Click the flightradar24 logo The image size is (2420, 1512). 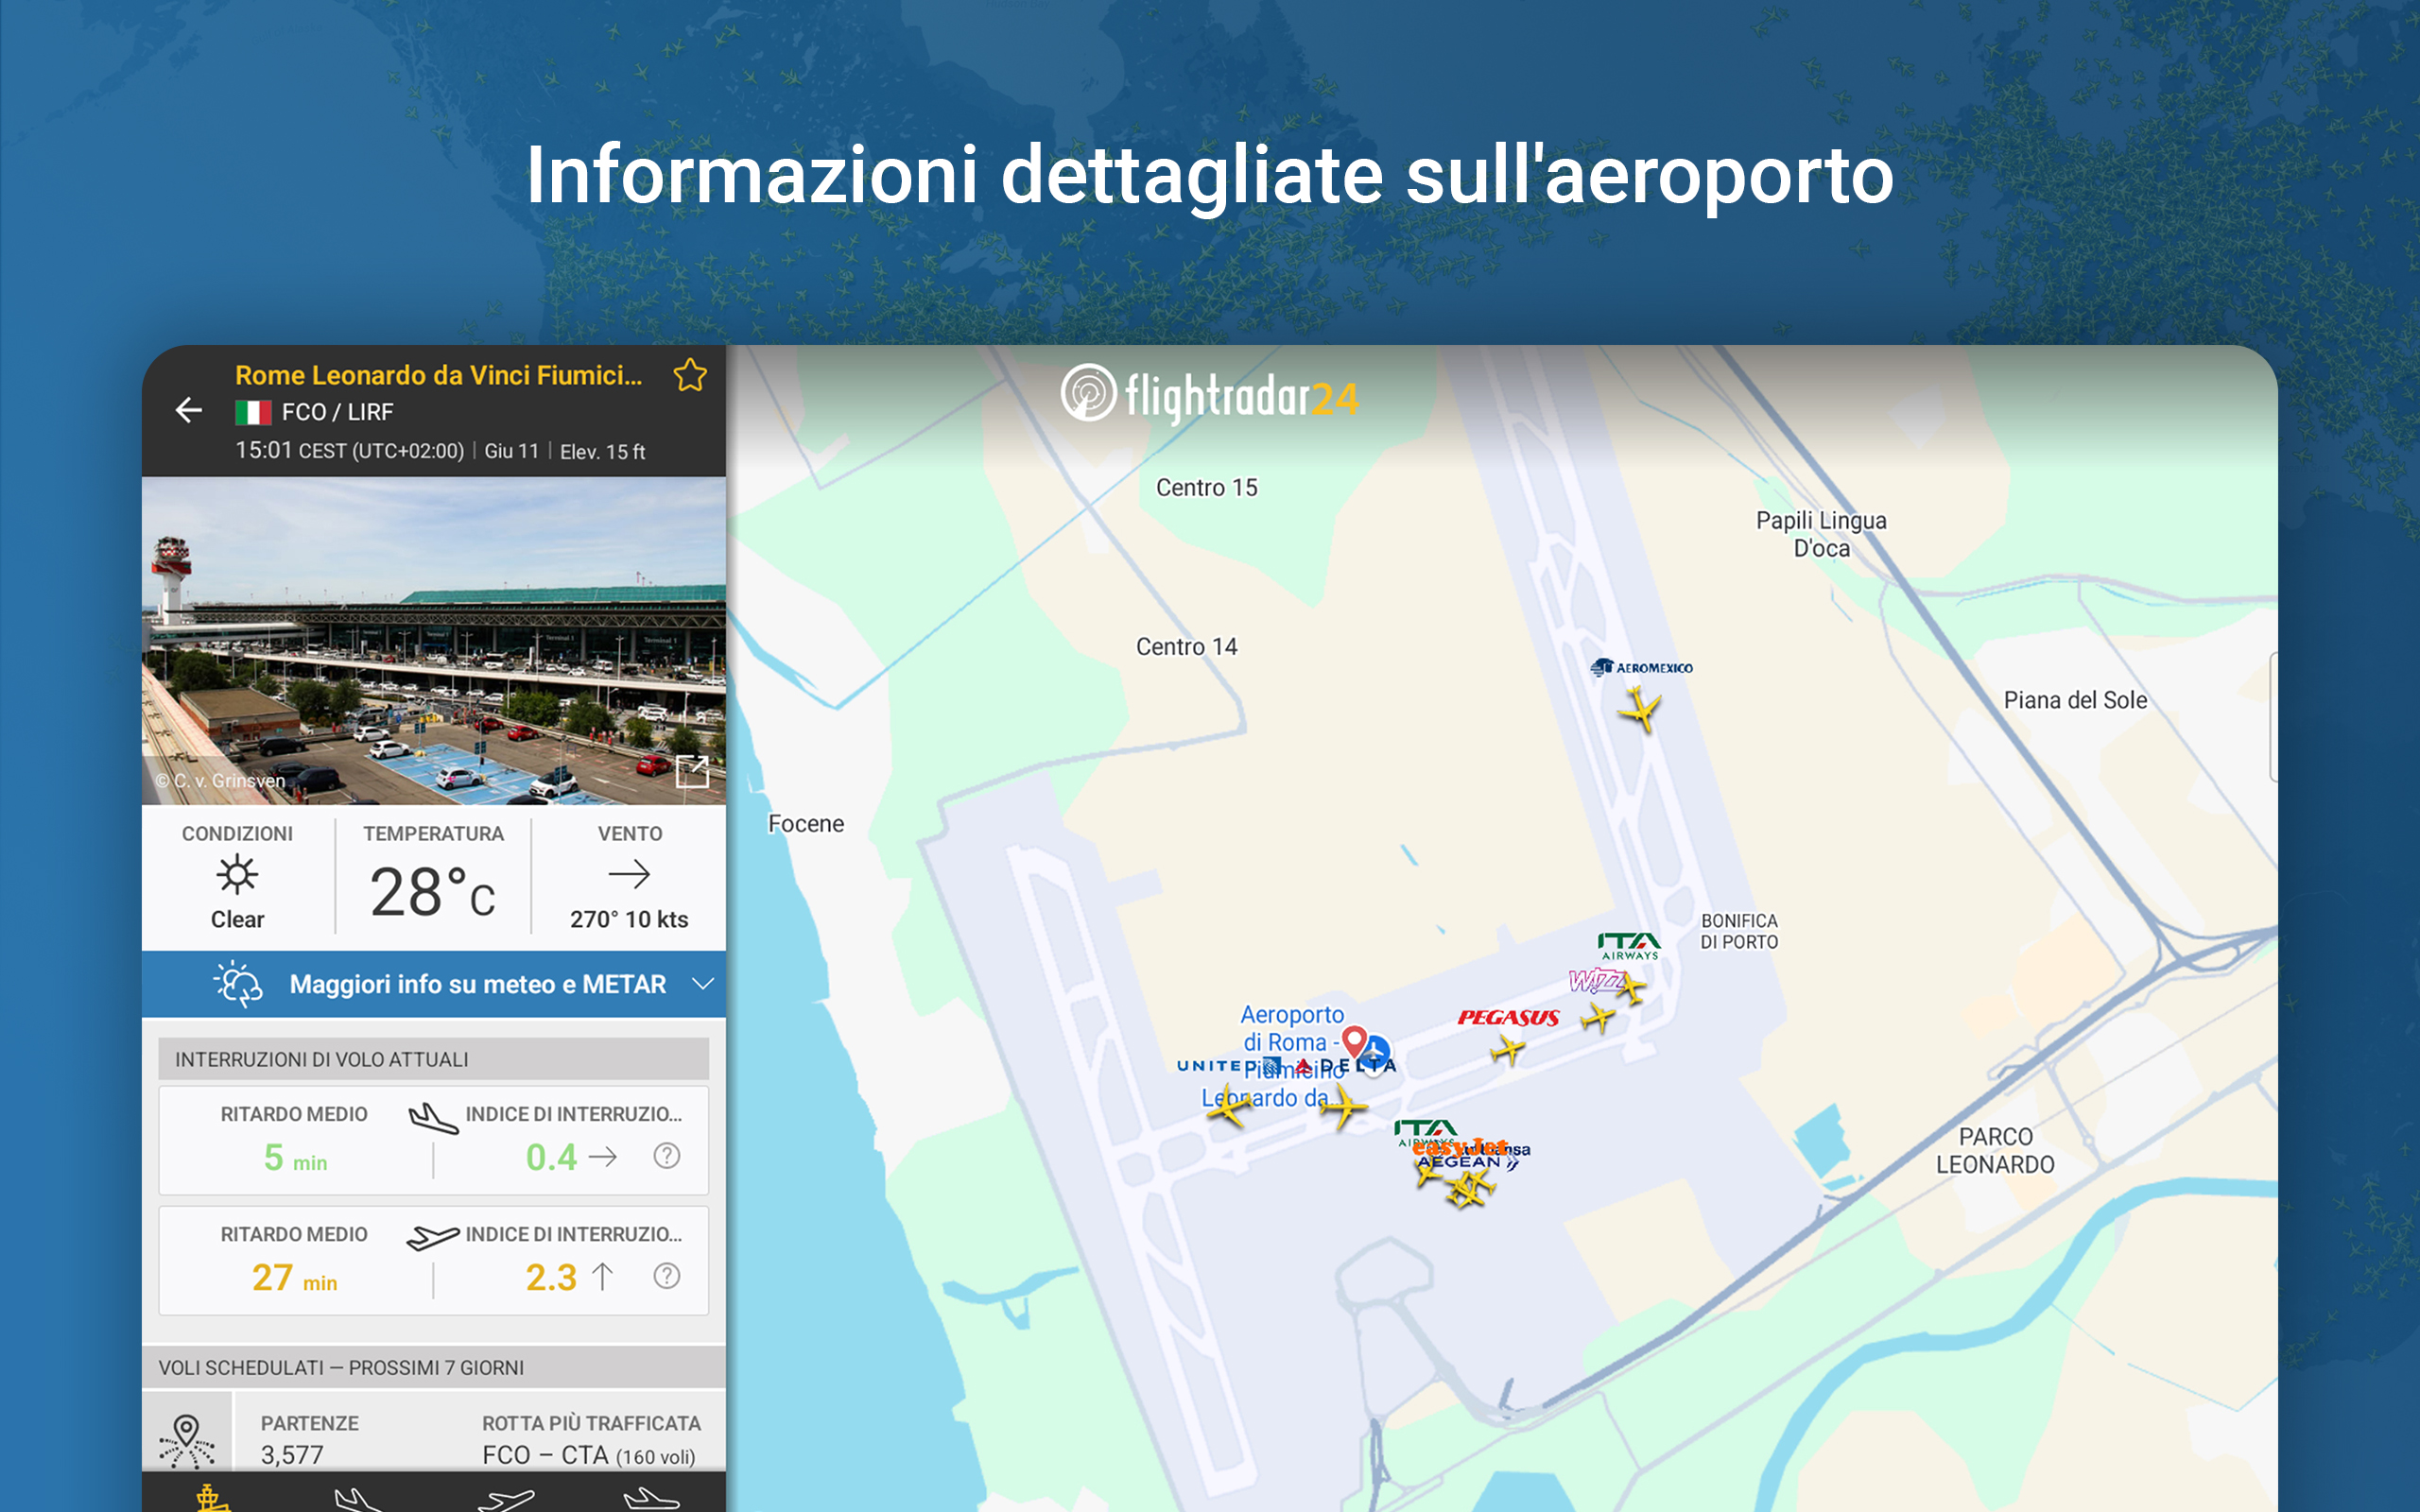1209,396
